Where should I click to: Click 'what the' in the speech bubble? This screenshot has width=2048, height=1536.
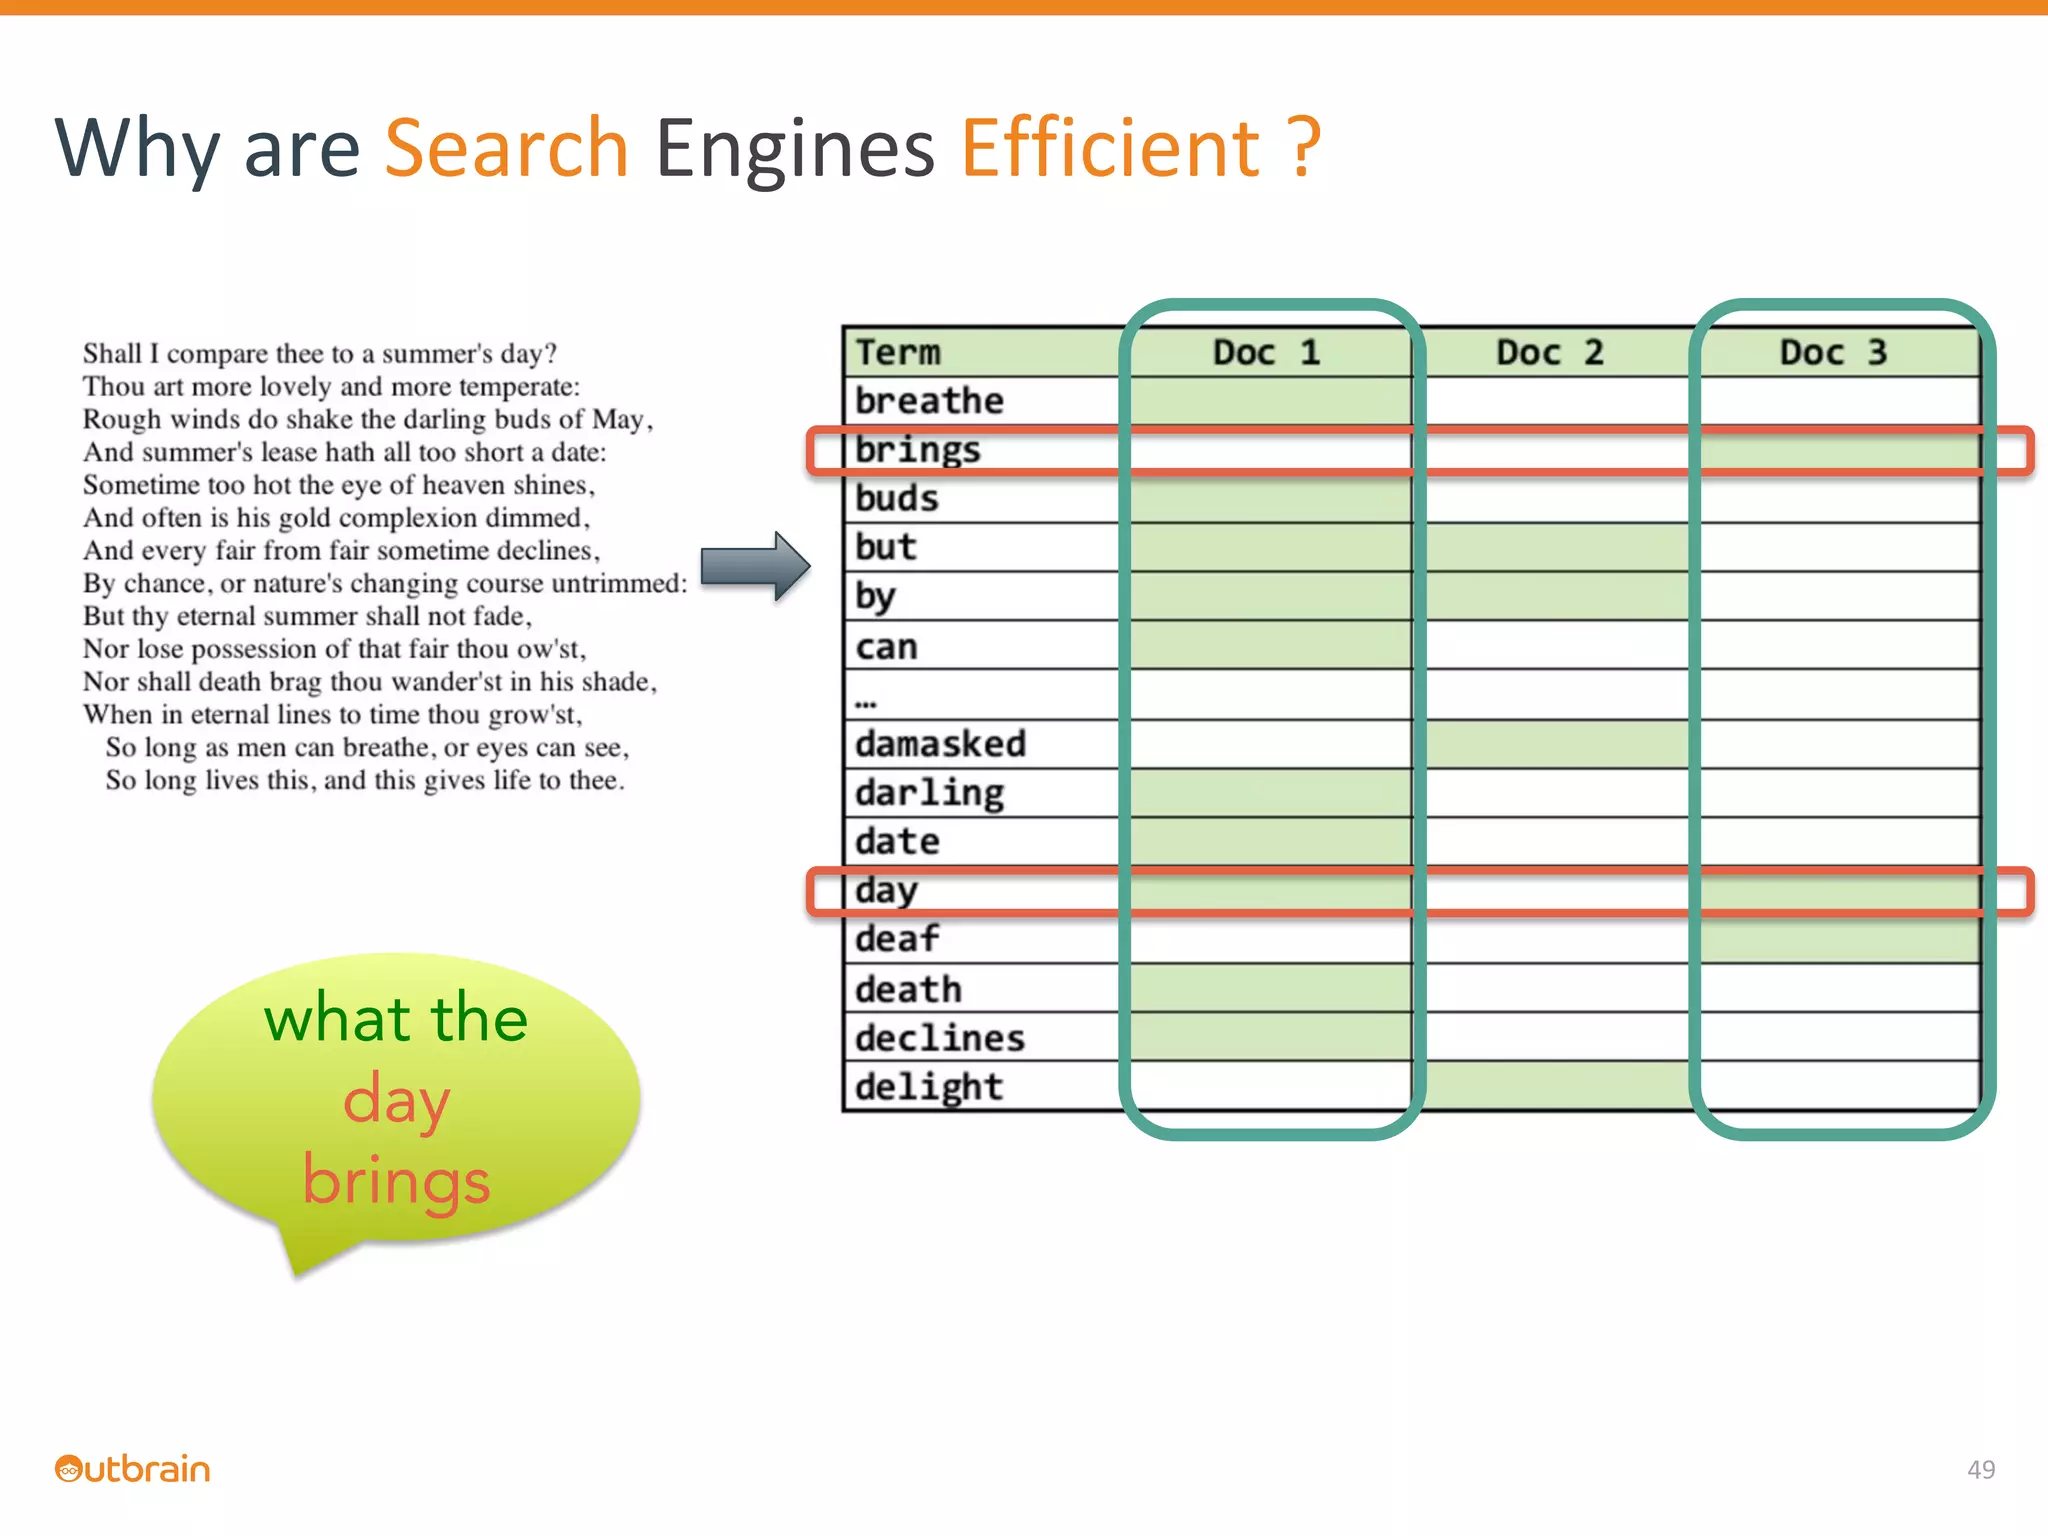point(396,1018)
